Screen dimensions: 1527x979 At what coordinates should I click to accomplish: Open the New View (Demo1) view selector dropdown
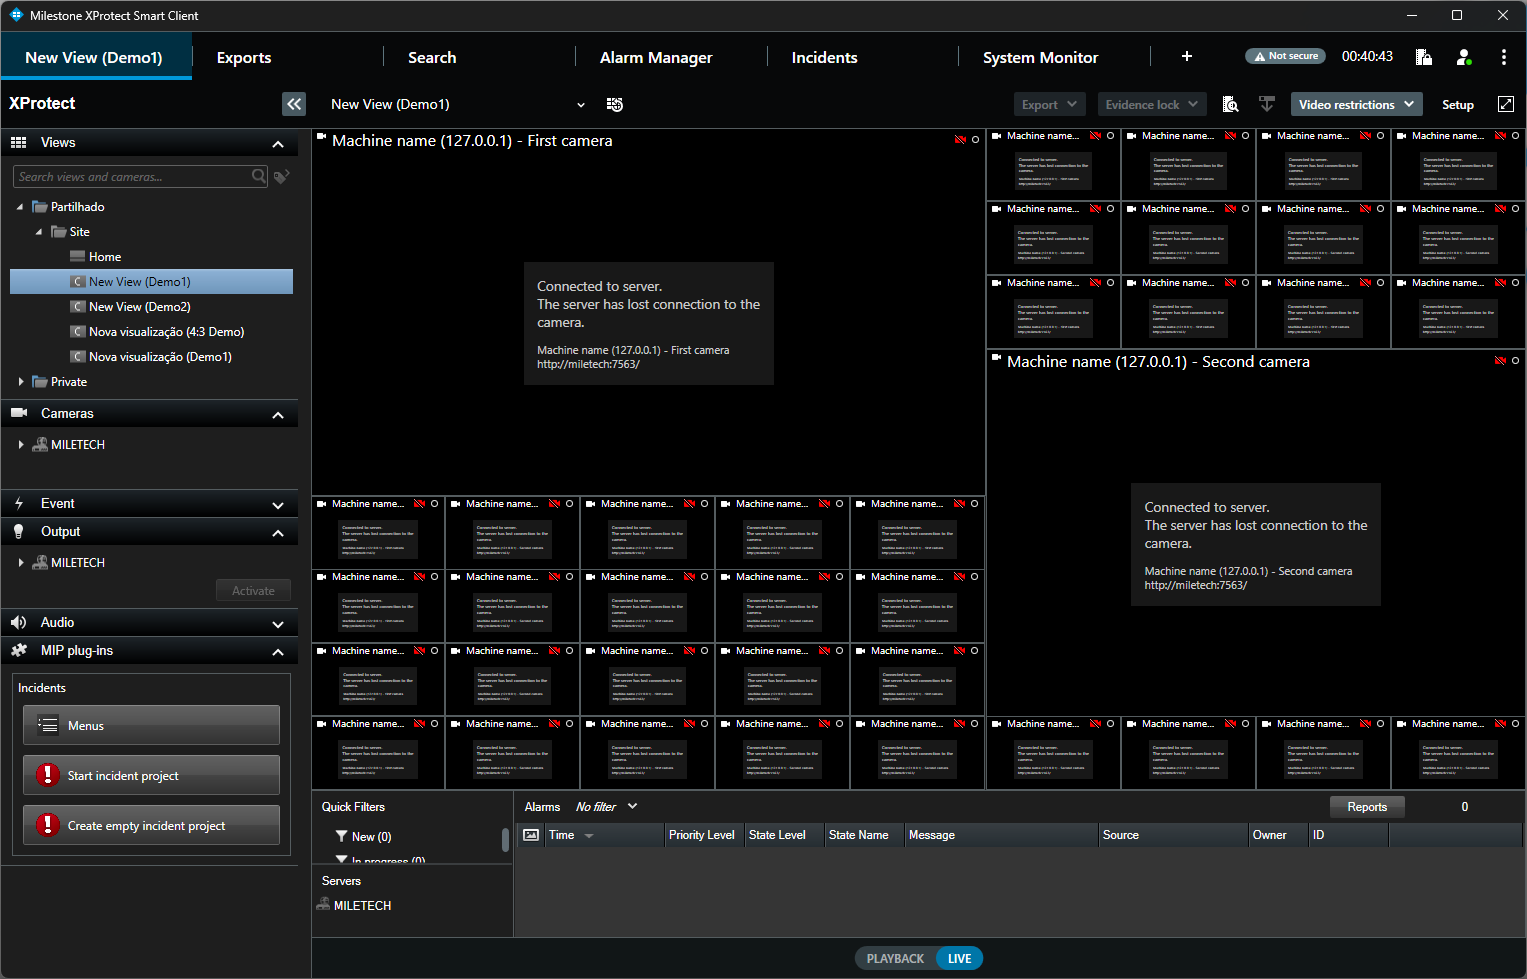coord(458,104)
